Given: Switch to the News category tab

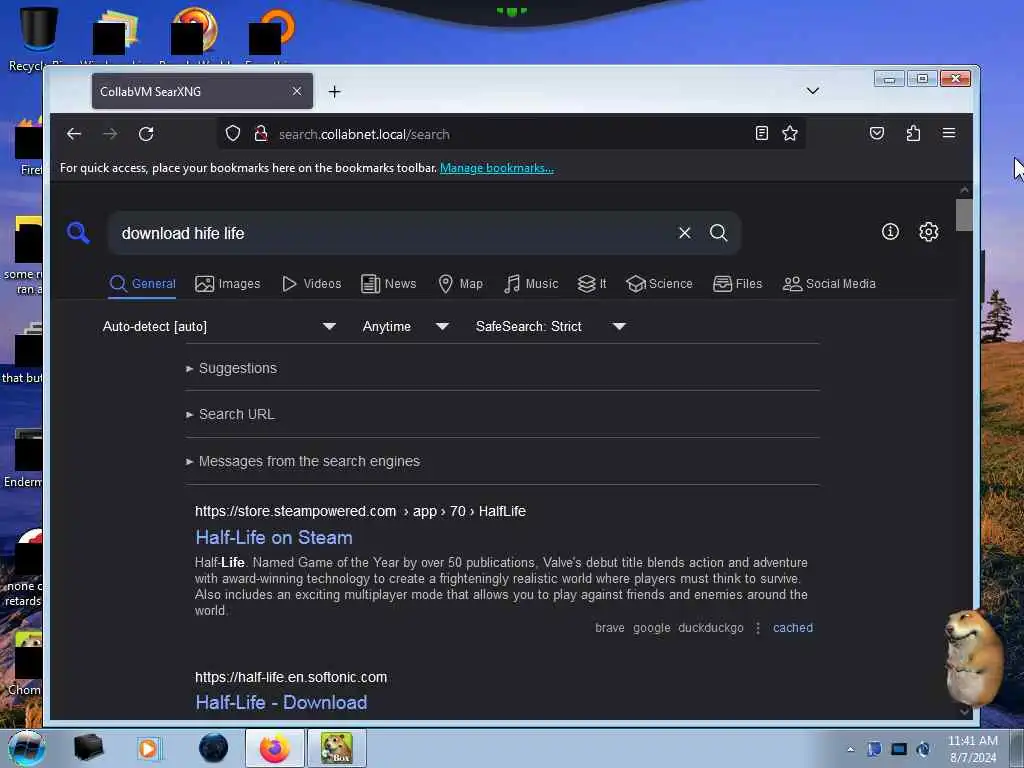Looking at the screenshot, I should [x=389, y=284].
